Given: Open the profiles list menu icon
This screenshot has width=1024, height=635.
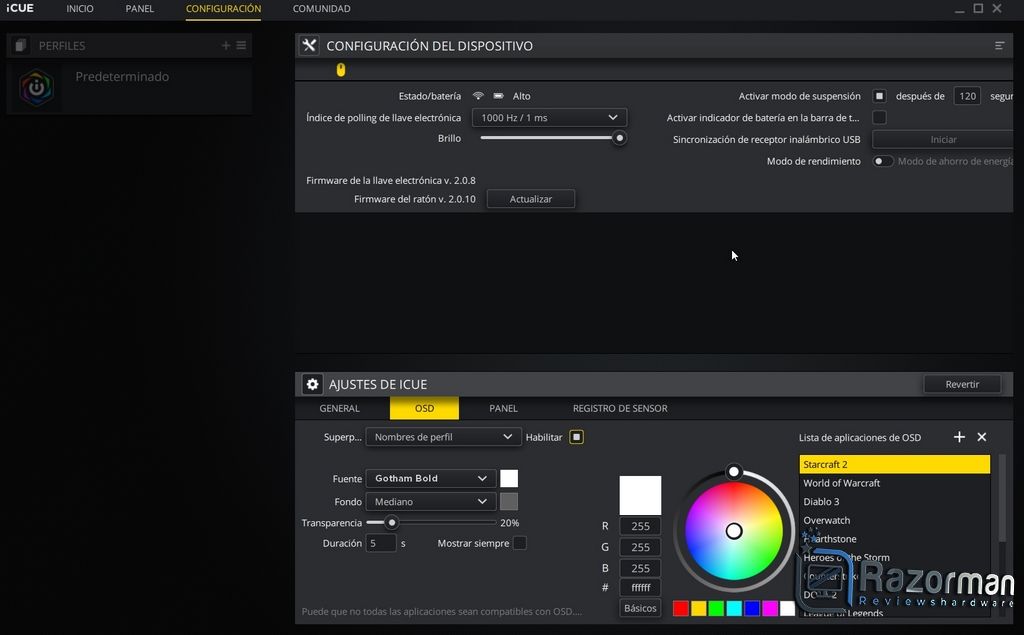Looking at the screenshot, I should [242, 45].
